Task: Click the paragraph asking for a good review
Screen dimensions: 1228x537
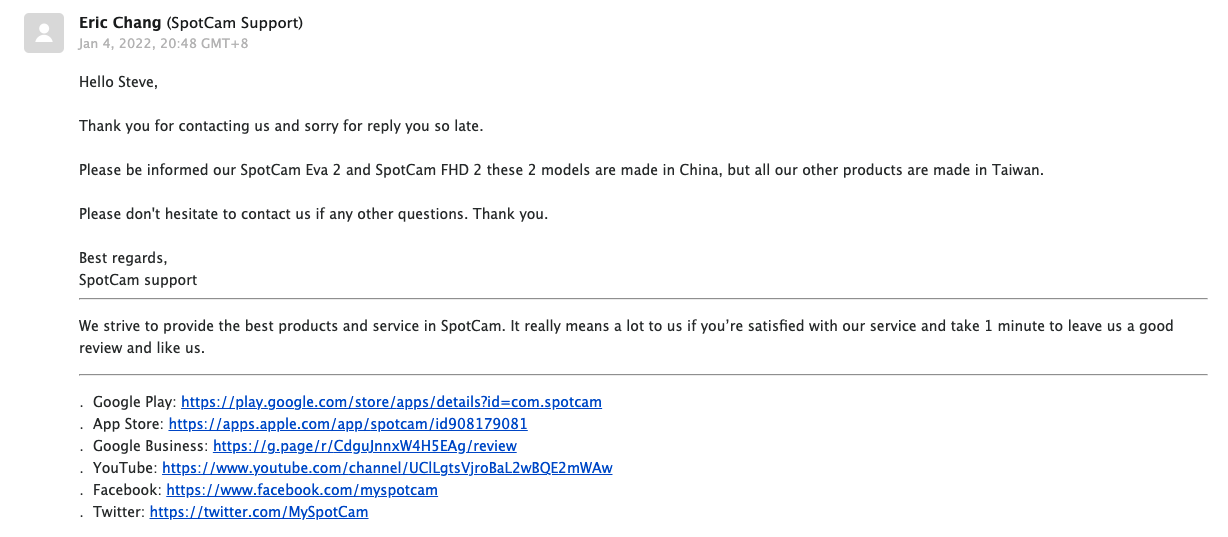Action: (626, 337)
